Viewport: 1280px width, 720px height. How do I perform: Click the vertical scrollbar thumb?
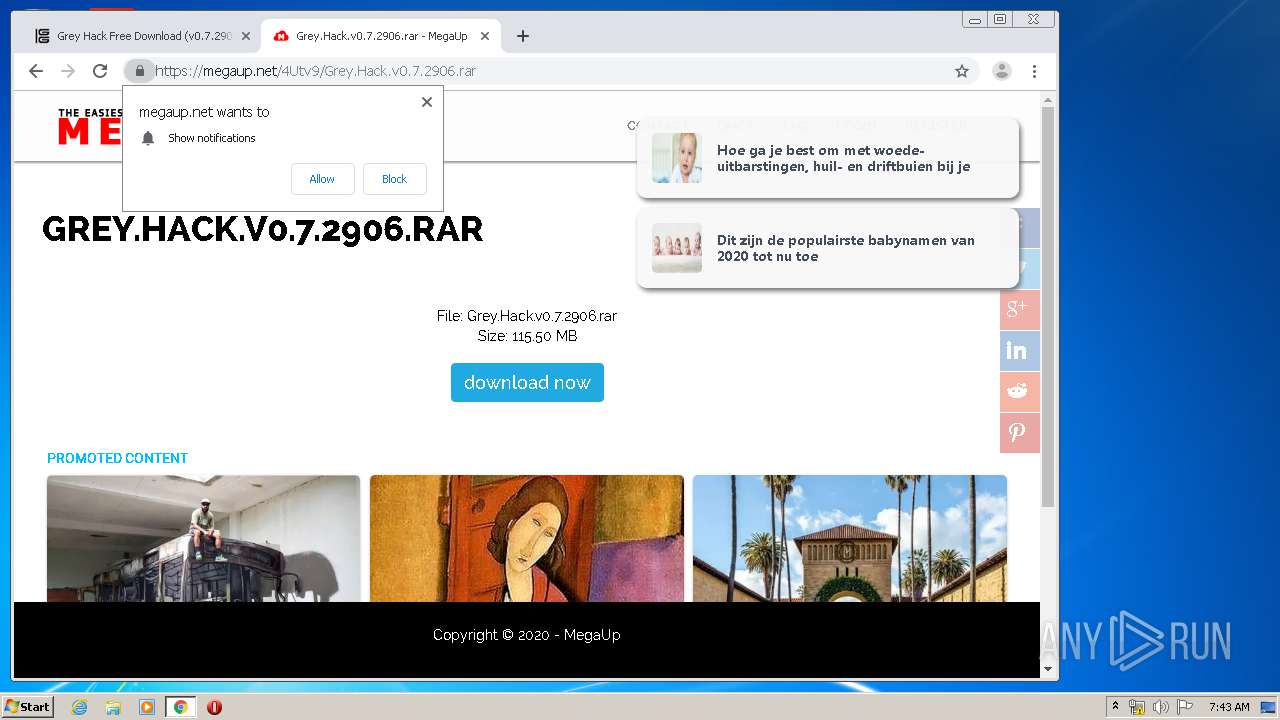[x=1048, y=305]
